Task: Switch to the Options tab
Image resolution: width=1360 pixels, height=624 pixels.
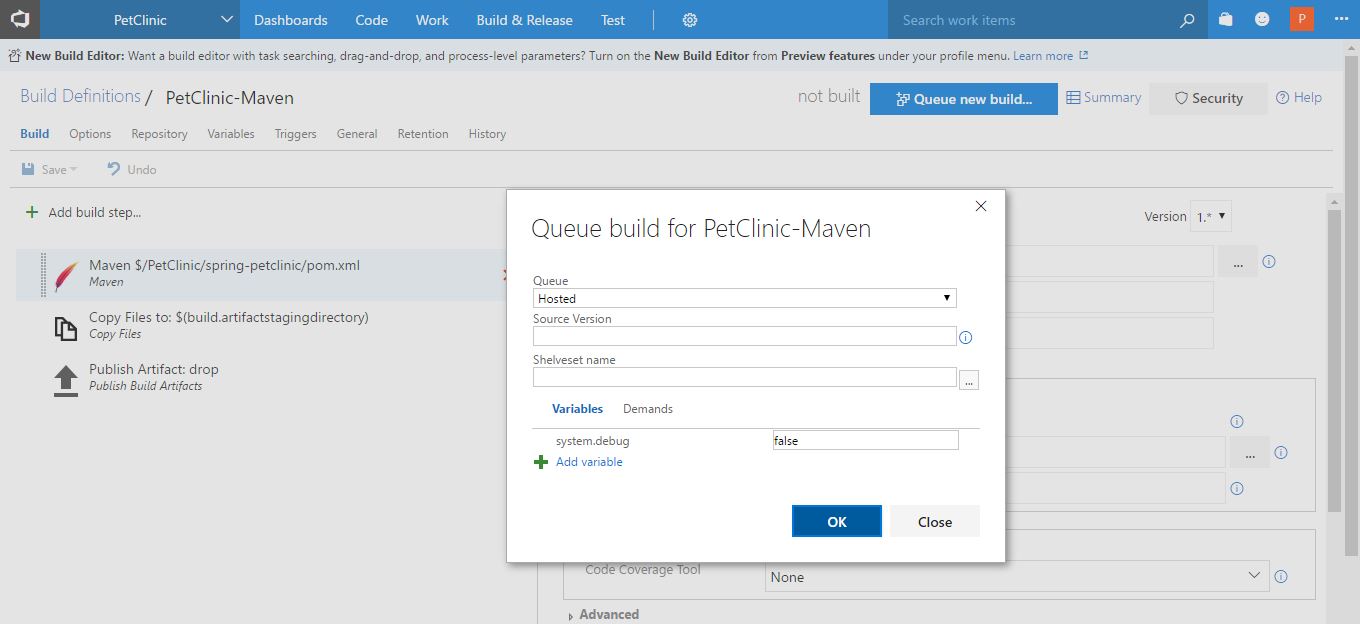Action: [x=90, y=134]
